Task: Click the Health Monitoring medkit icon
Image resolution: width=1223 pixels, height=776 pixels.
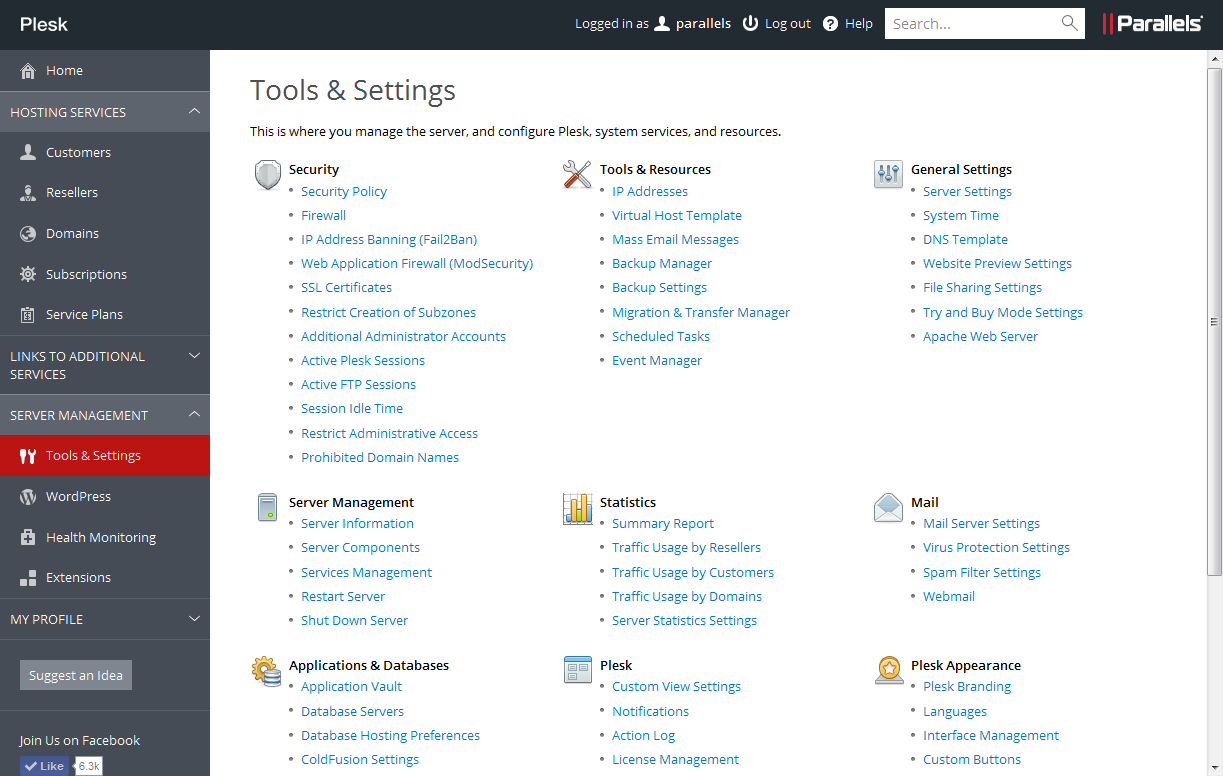Action: 28,537
